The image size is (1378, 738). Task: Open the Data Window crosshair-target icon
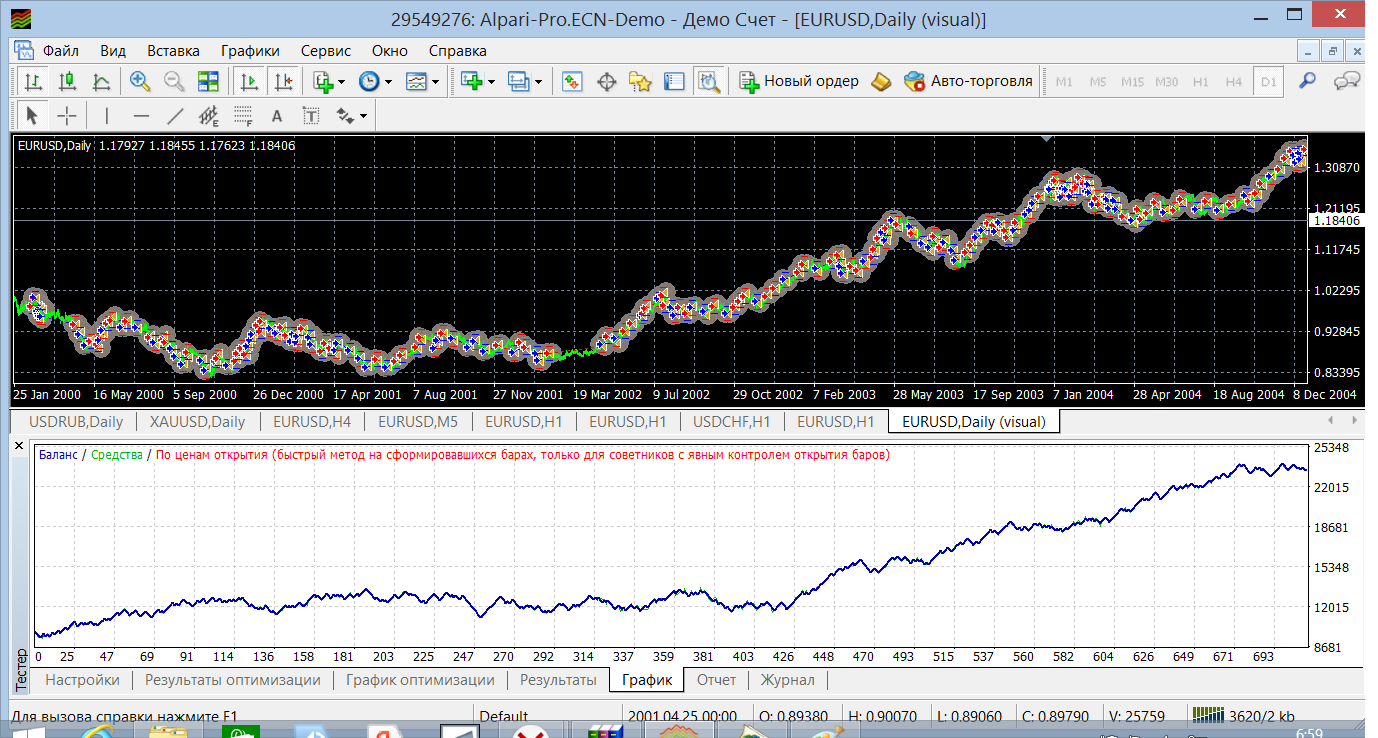pos(606,82)
